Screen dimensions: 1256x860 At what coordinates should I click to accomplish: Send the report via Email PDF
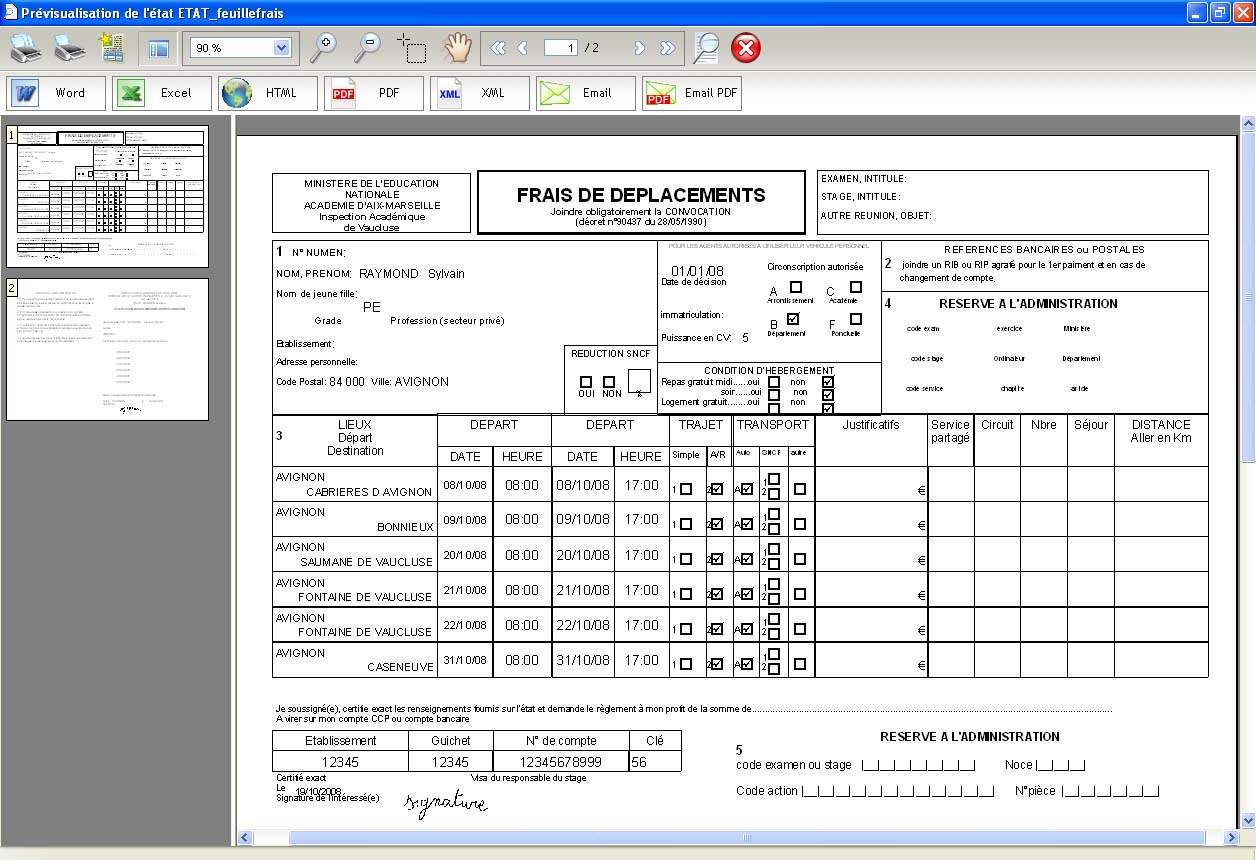coord(692,93)
